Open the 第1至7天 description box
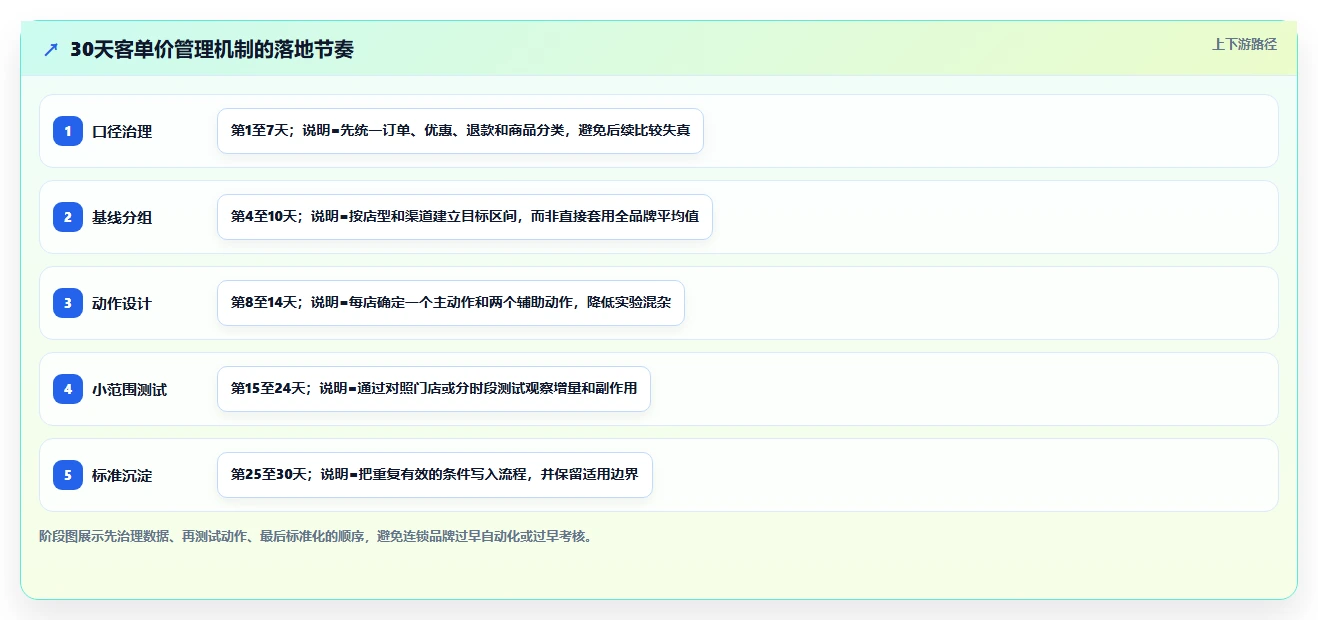 (460, 131)
